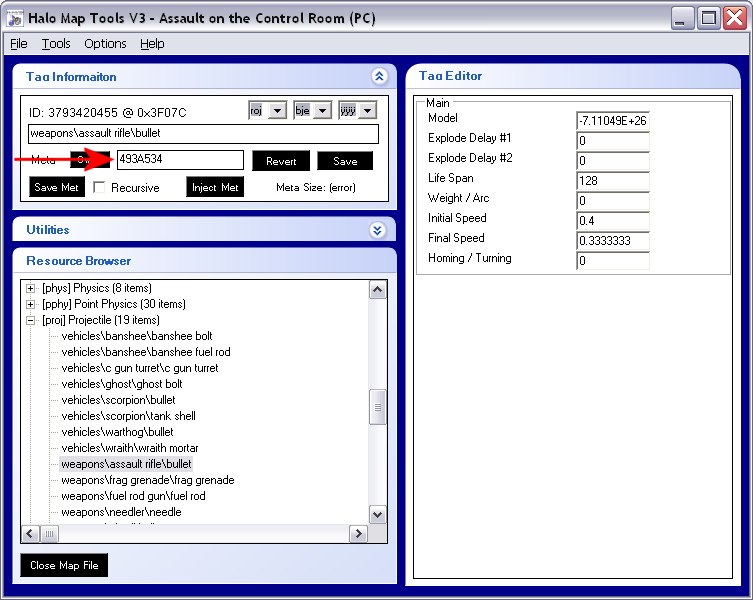Click the Initial Speed field showing 0.4
Screen dimensions: 753x600
coord(612,220)
